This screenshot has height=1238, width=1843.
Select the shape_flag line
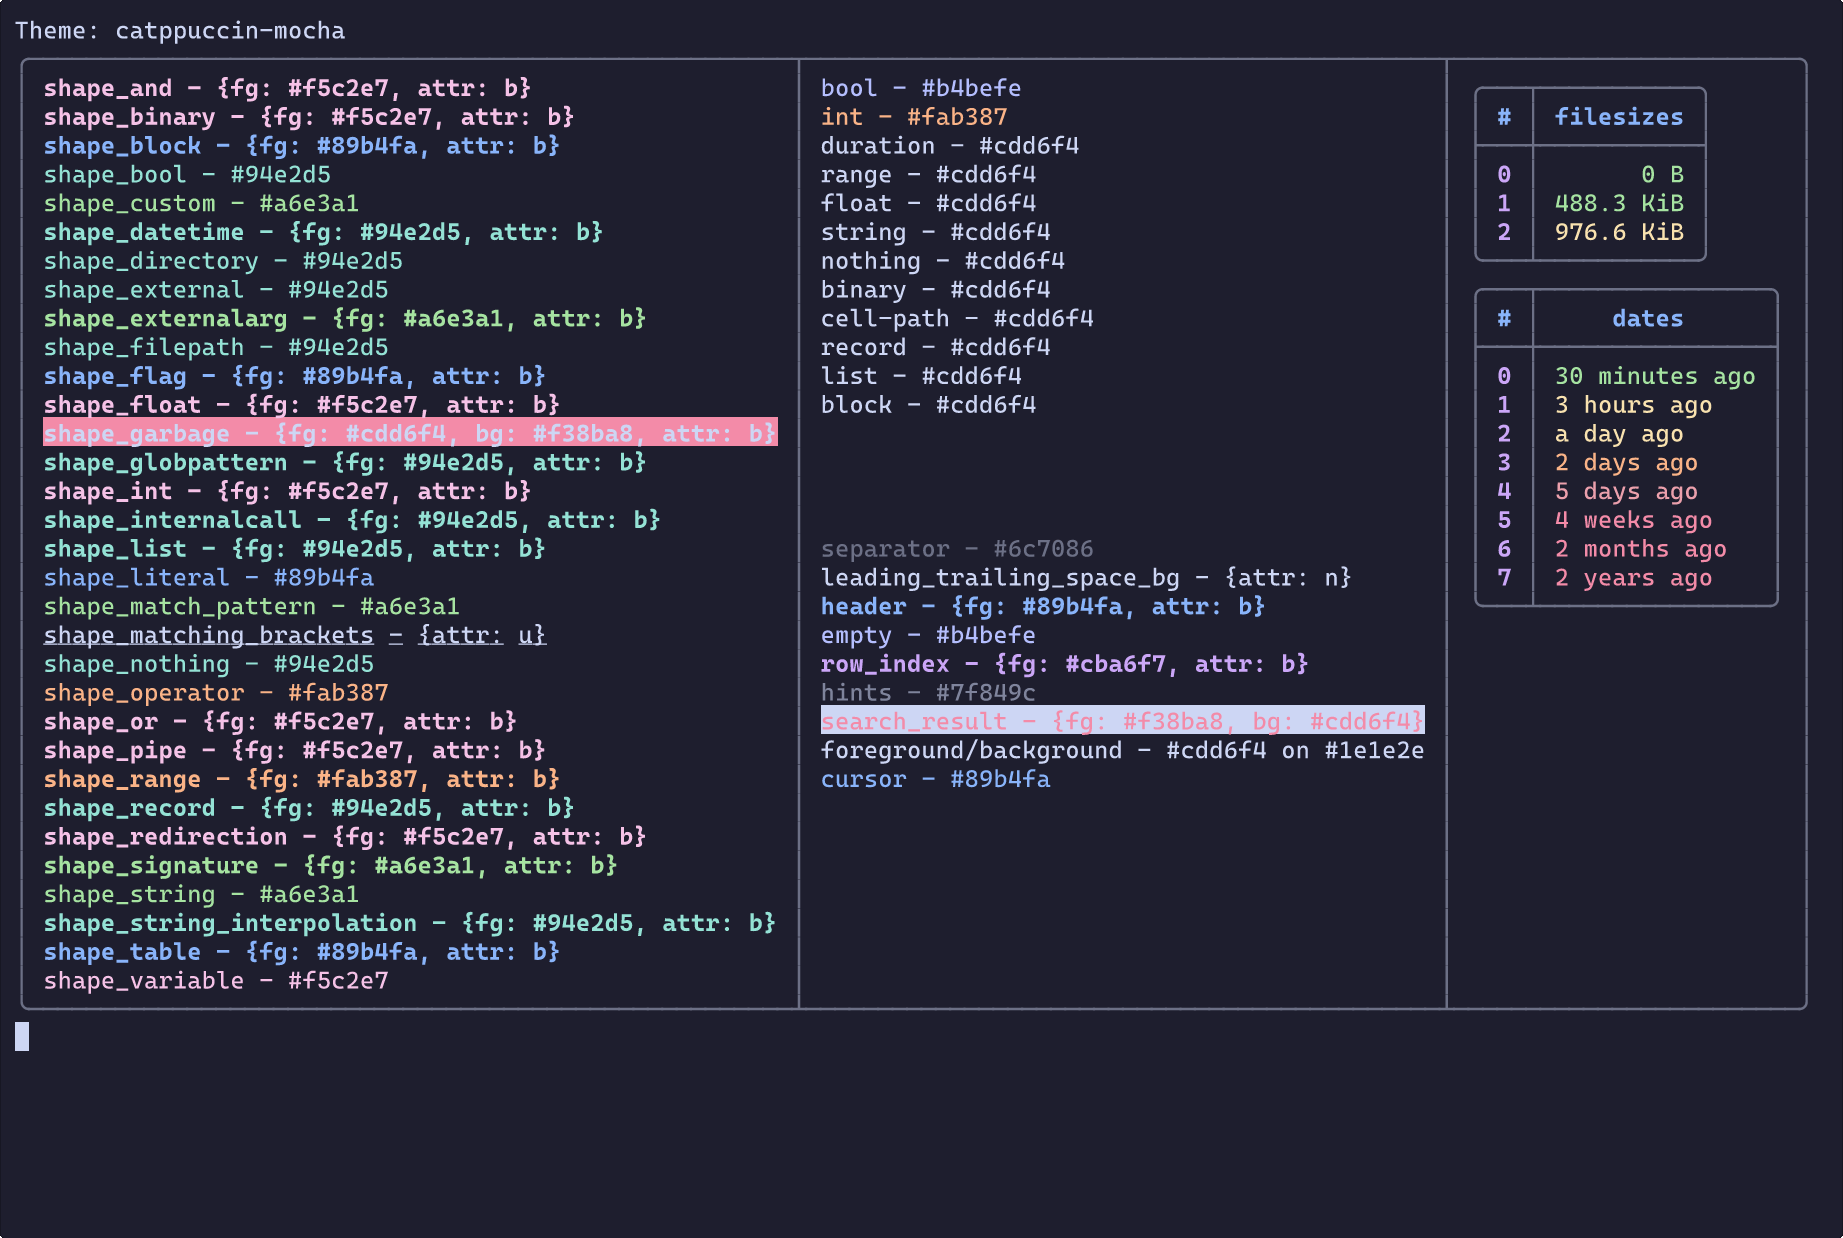click(295, 376)
